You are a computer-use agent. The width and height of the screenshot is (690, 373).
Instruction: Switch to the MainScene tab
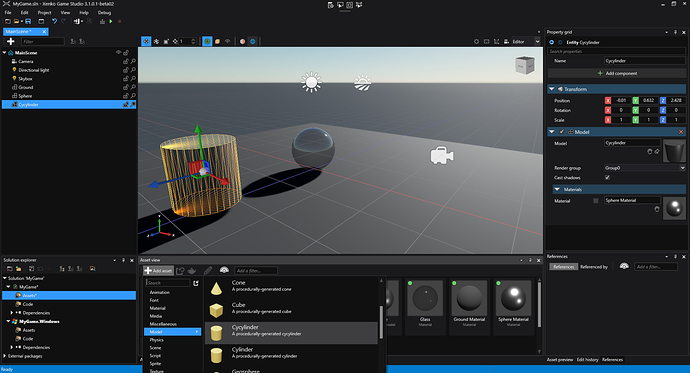pos(26,32)
